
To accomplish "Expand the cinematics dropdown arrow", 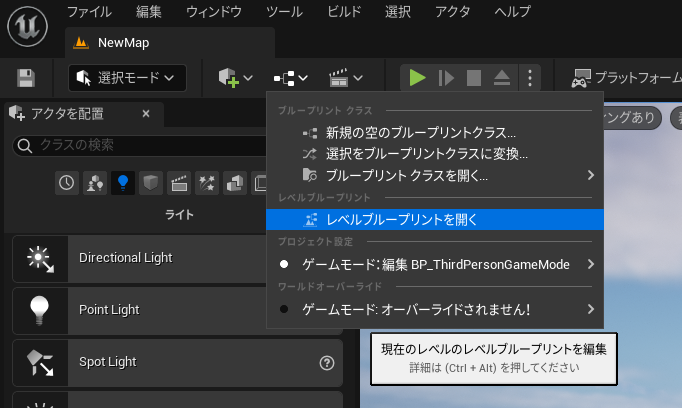I will pos(358,78).
